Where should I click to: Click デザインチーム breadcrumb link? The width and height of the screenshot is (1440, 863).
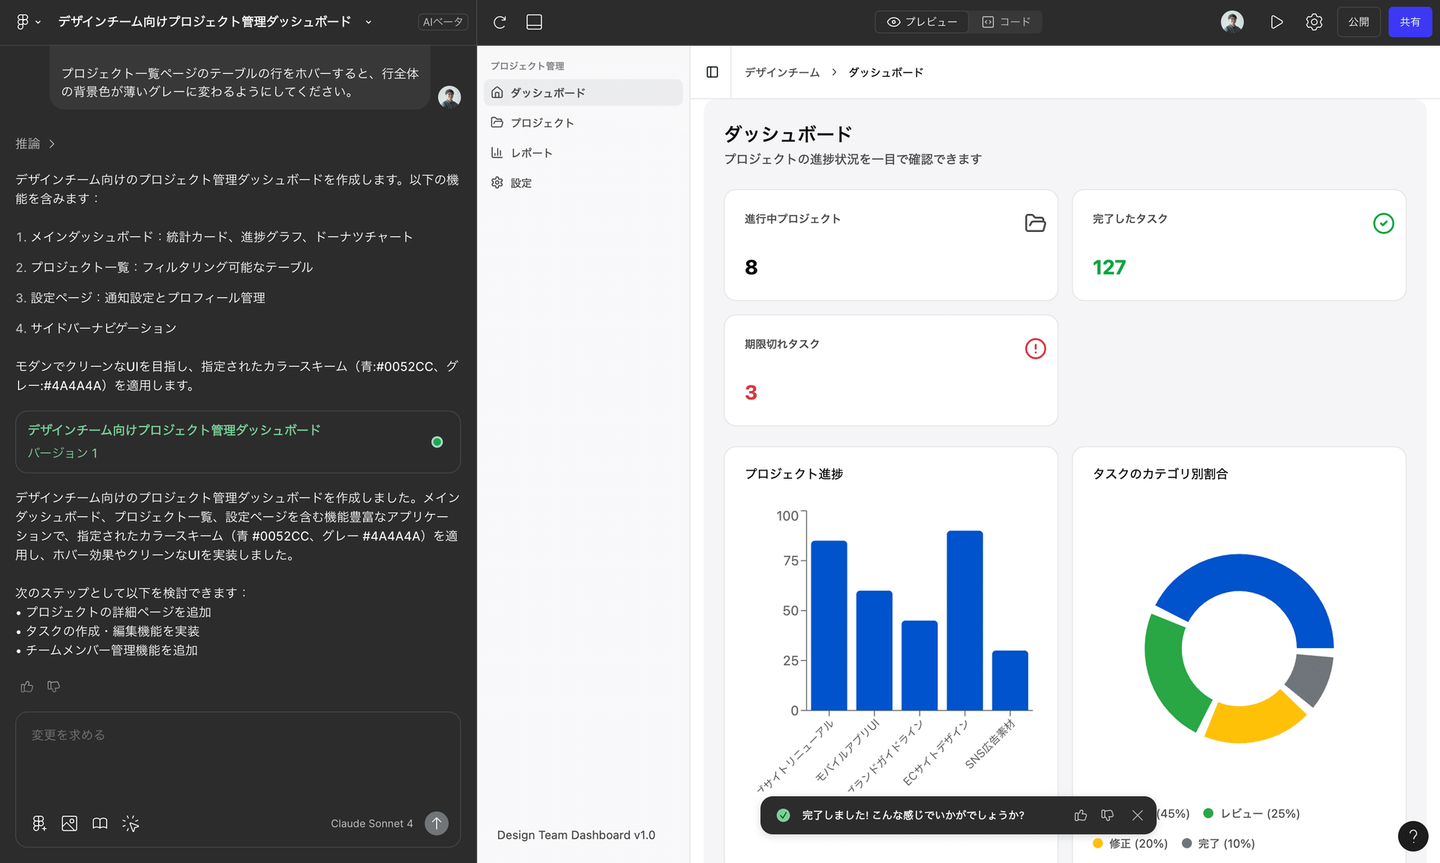tap(782, 73)
